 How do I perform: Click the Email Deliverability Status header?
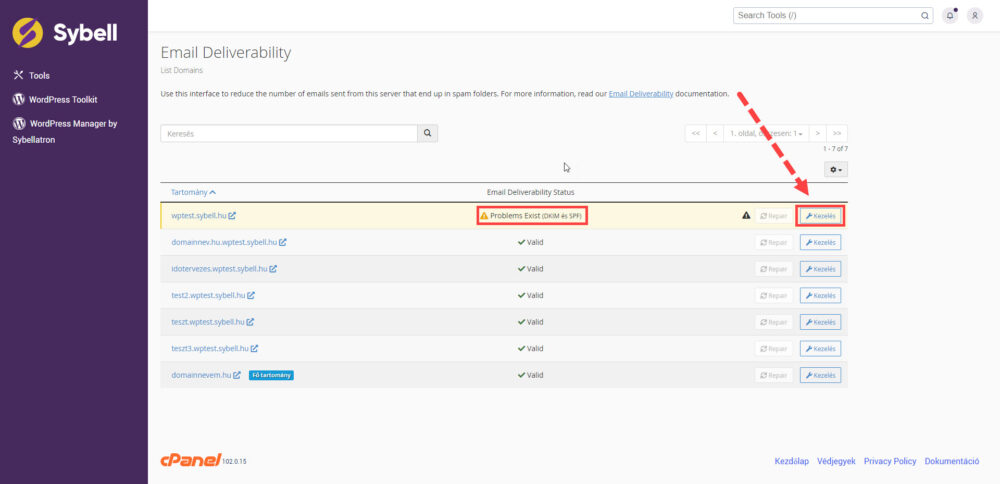pyautogui.click(x=531, y=192)
